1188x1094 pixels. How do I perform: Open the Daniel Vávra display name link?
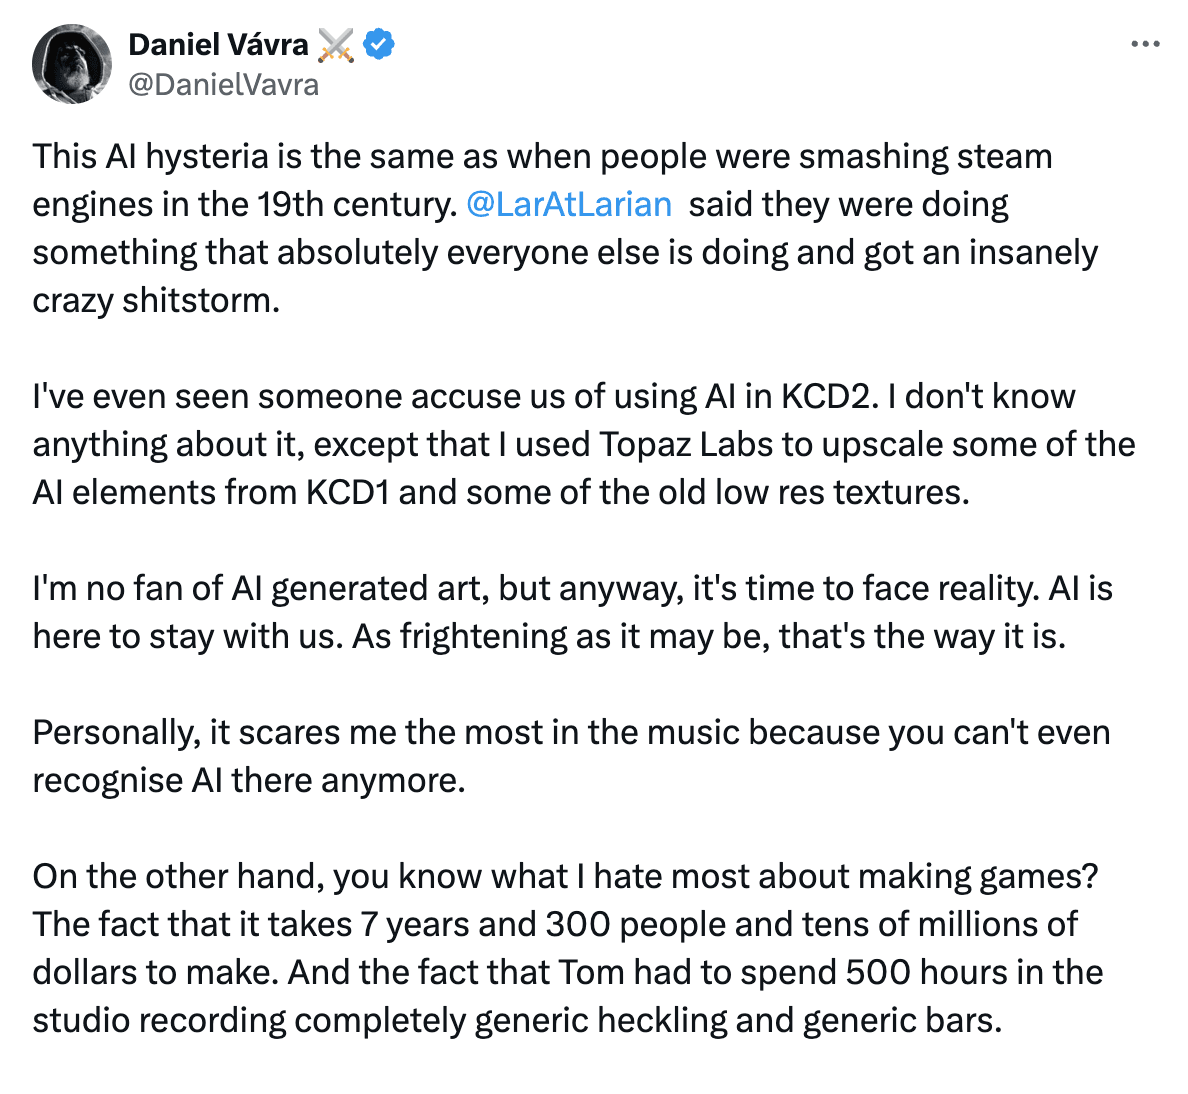pyautogui.click(x=219, y=45)
